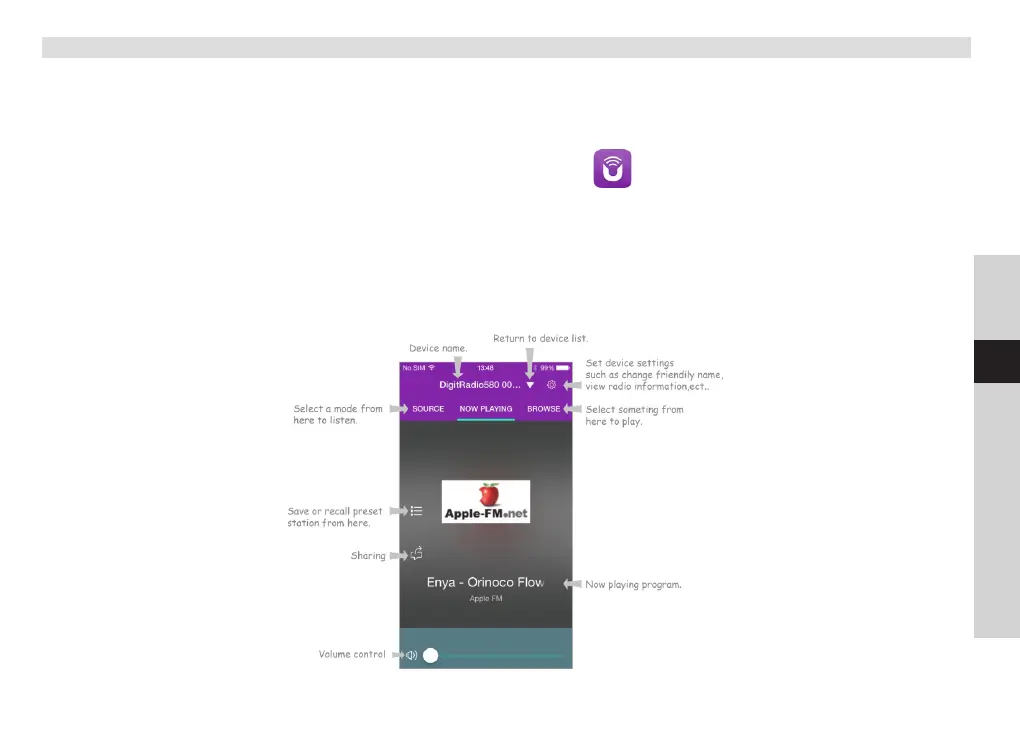1020x737 pixels.
Task: Click the volume slider knob
Action: coord(431,656)
